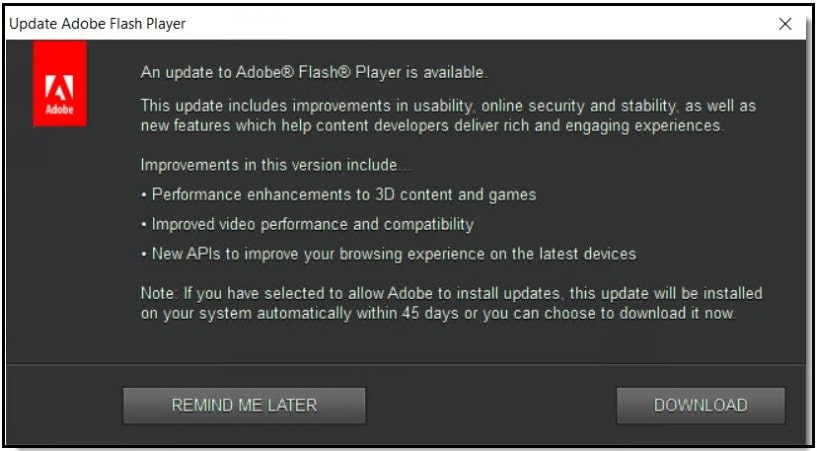Click the bullet dot before "New APIs"

coord(144,255)
